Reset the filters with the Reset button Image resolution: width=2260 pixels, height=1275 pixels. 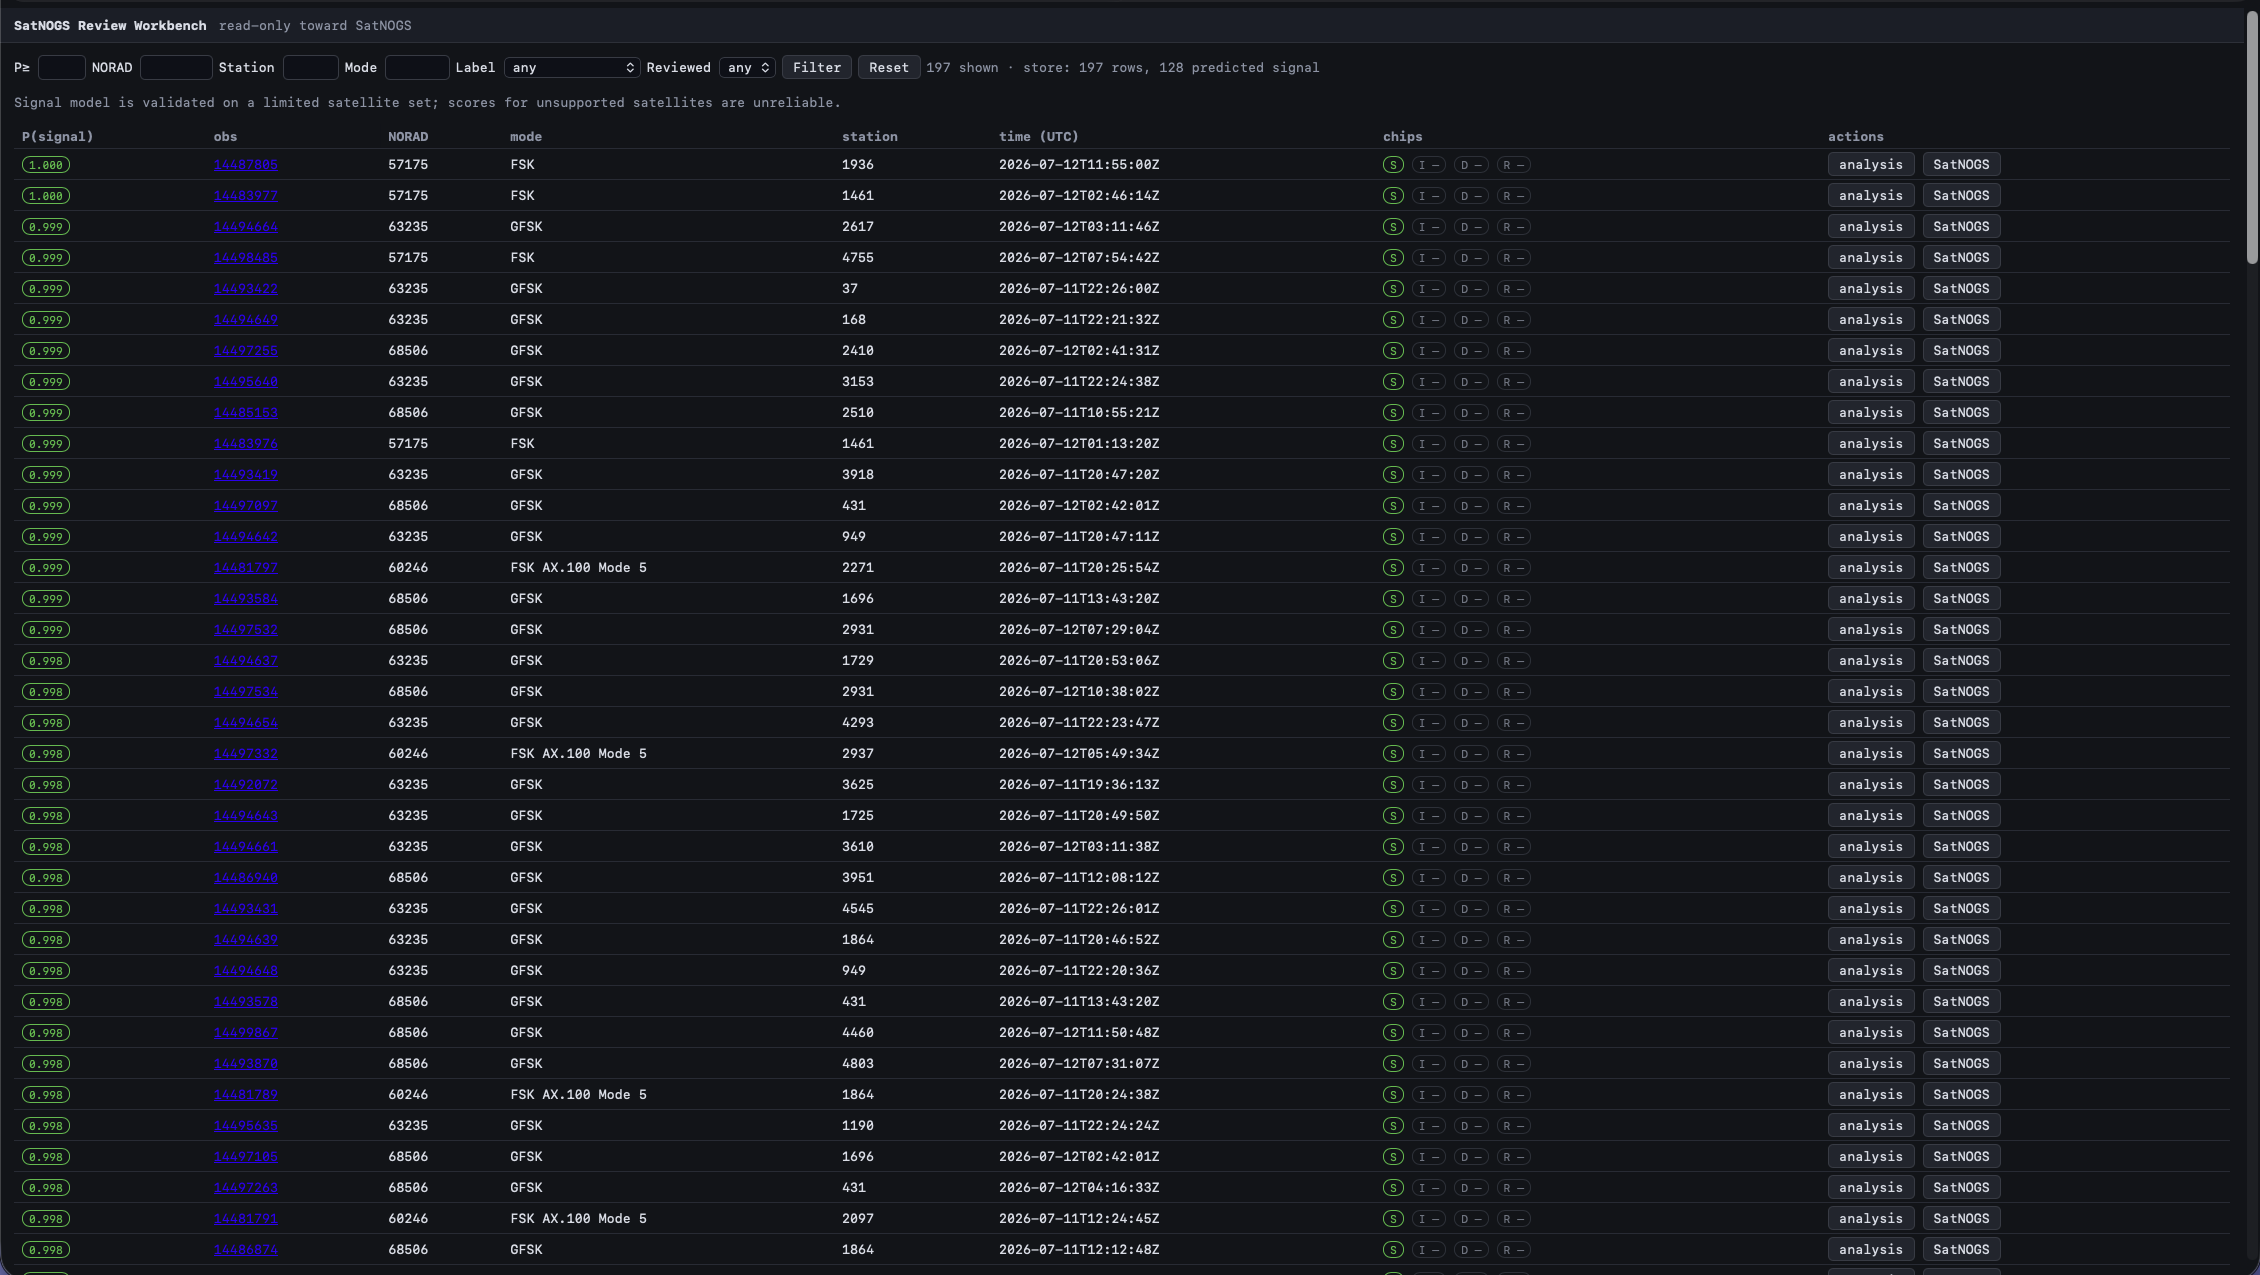(889, 67)
